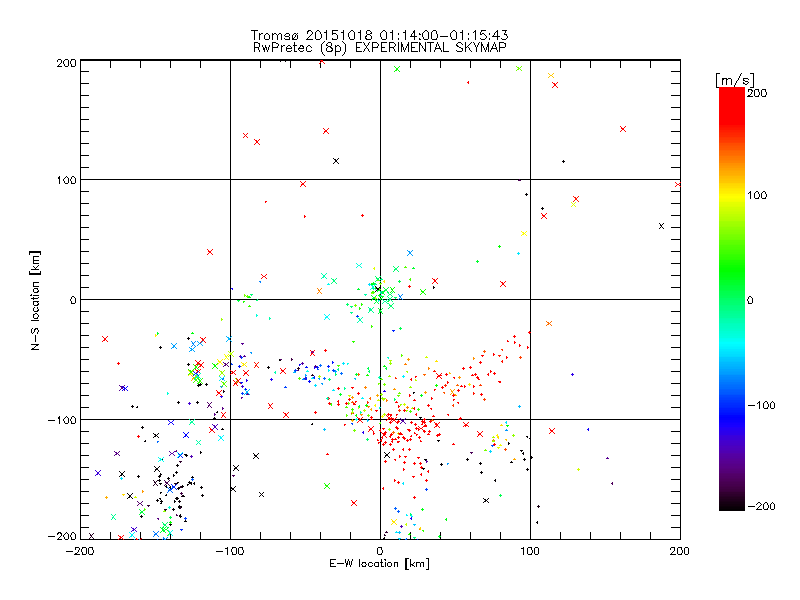Click the y-axis '200' tick label
Screen dimensions: 800x600
(66, 63)
